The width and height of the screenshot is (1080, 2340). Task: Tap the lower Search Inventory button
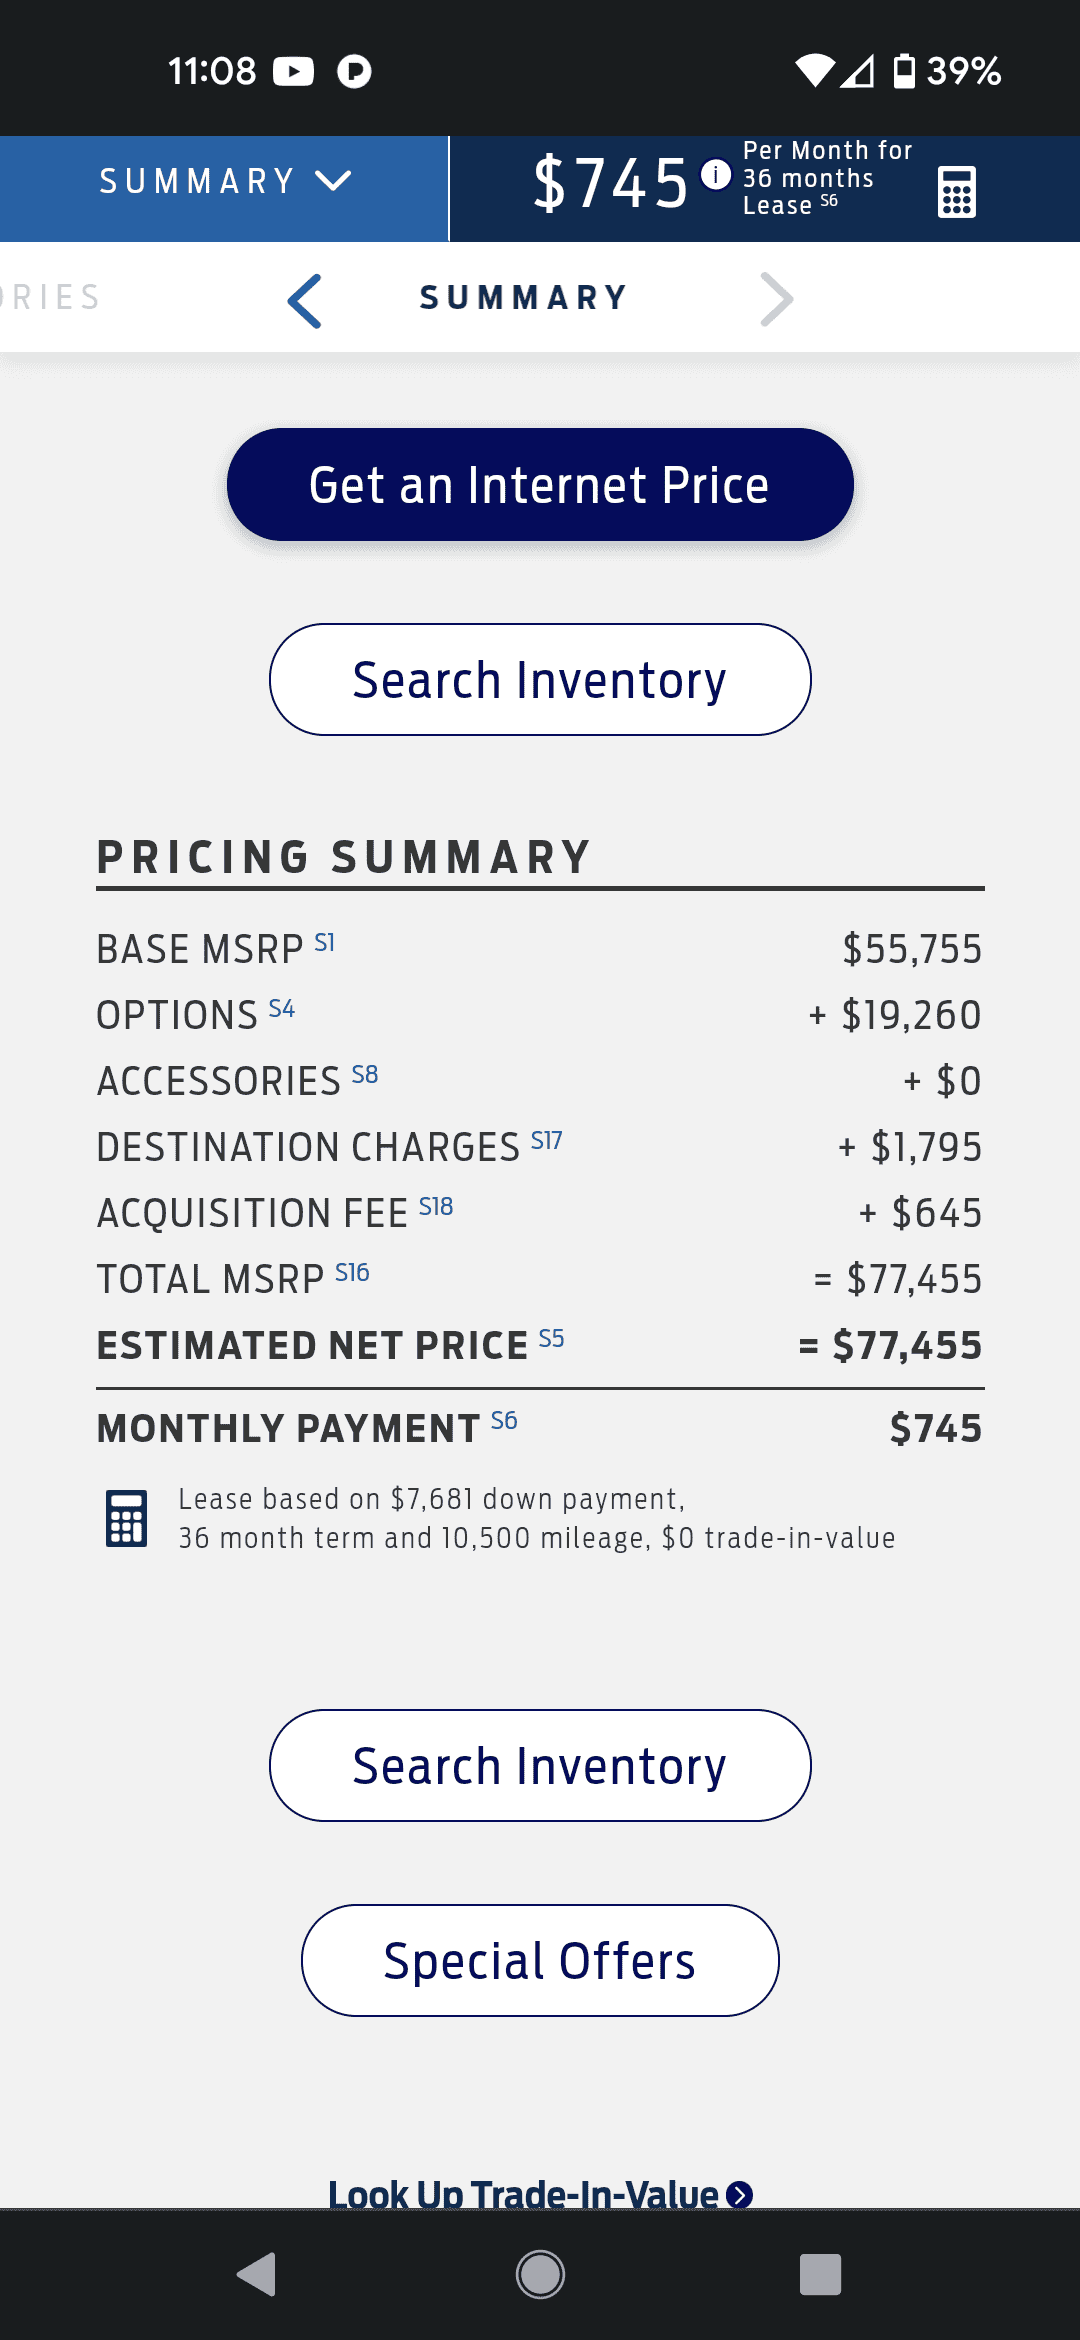(x=540, y=1766)
